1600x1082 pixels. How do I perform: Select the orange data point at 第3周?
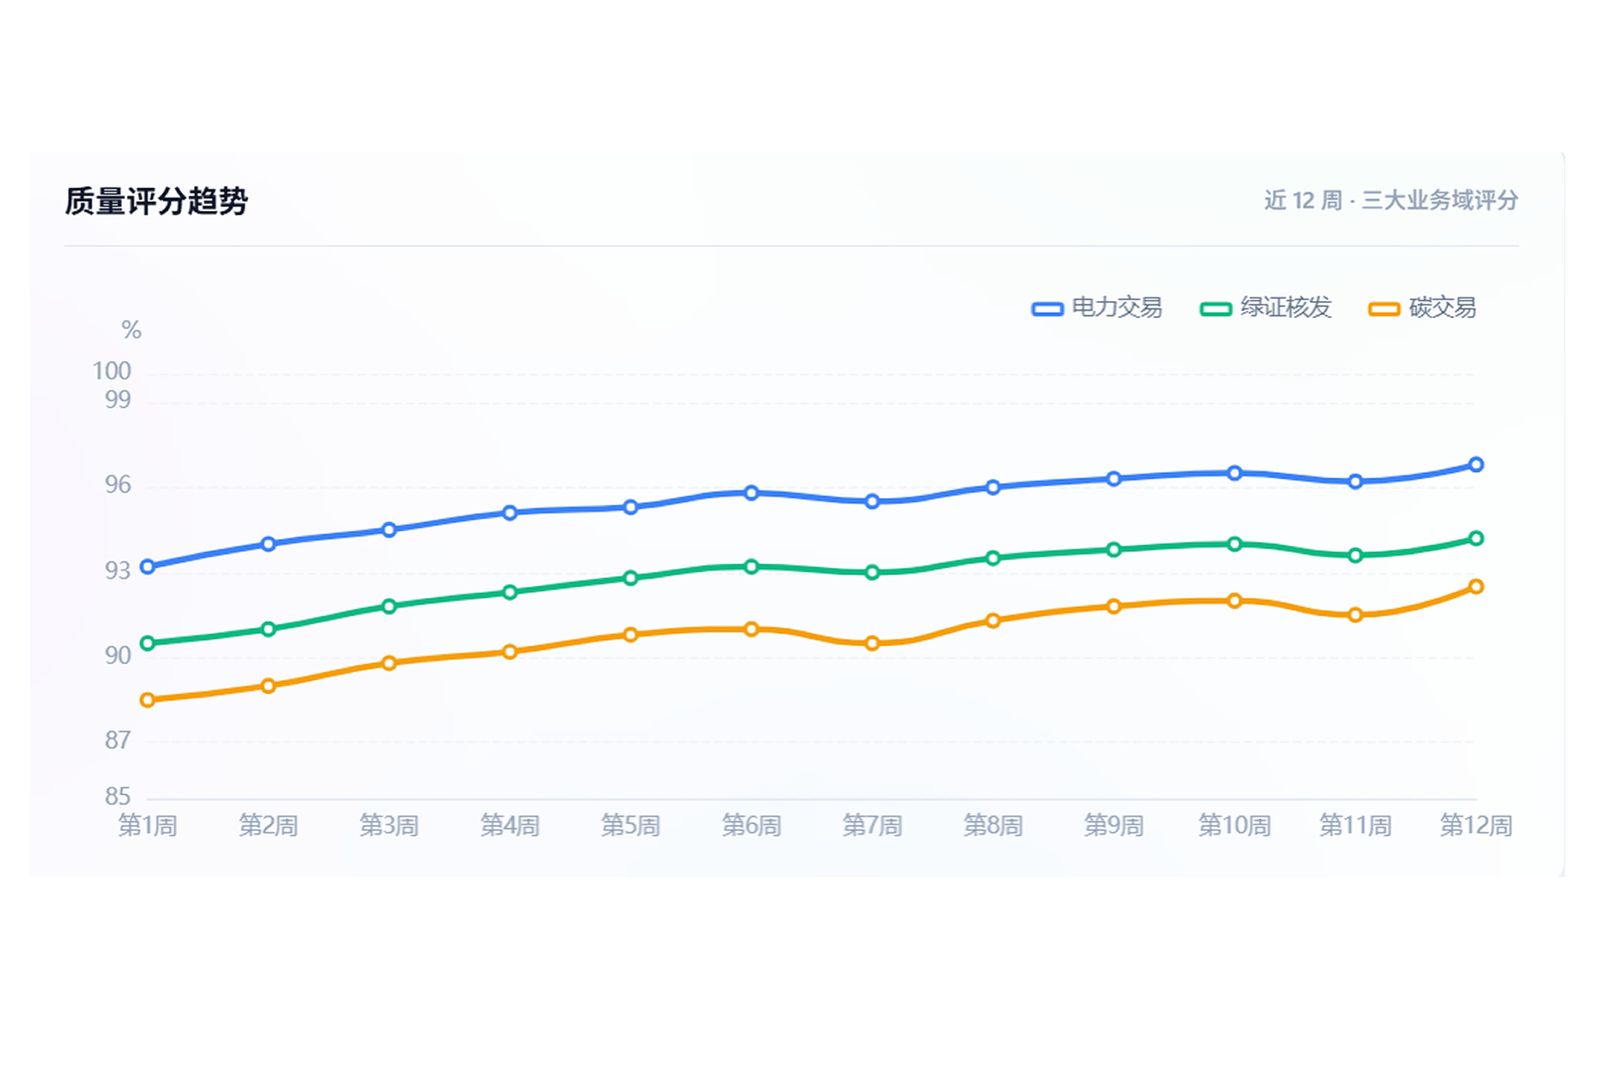coord(389,663)
